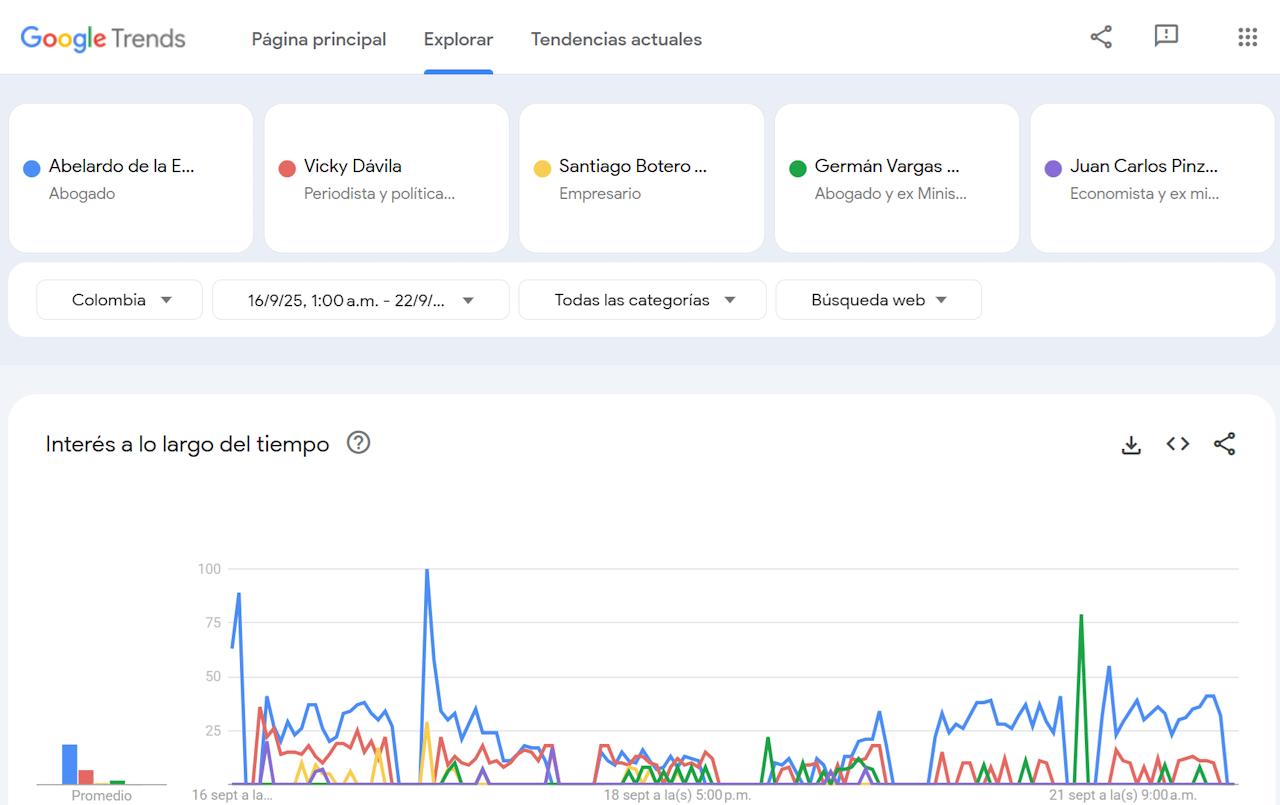Open the send feedback icon
The height and width of the screenshot is (805, 1280).
click(1166, 37)
